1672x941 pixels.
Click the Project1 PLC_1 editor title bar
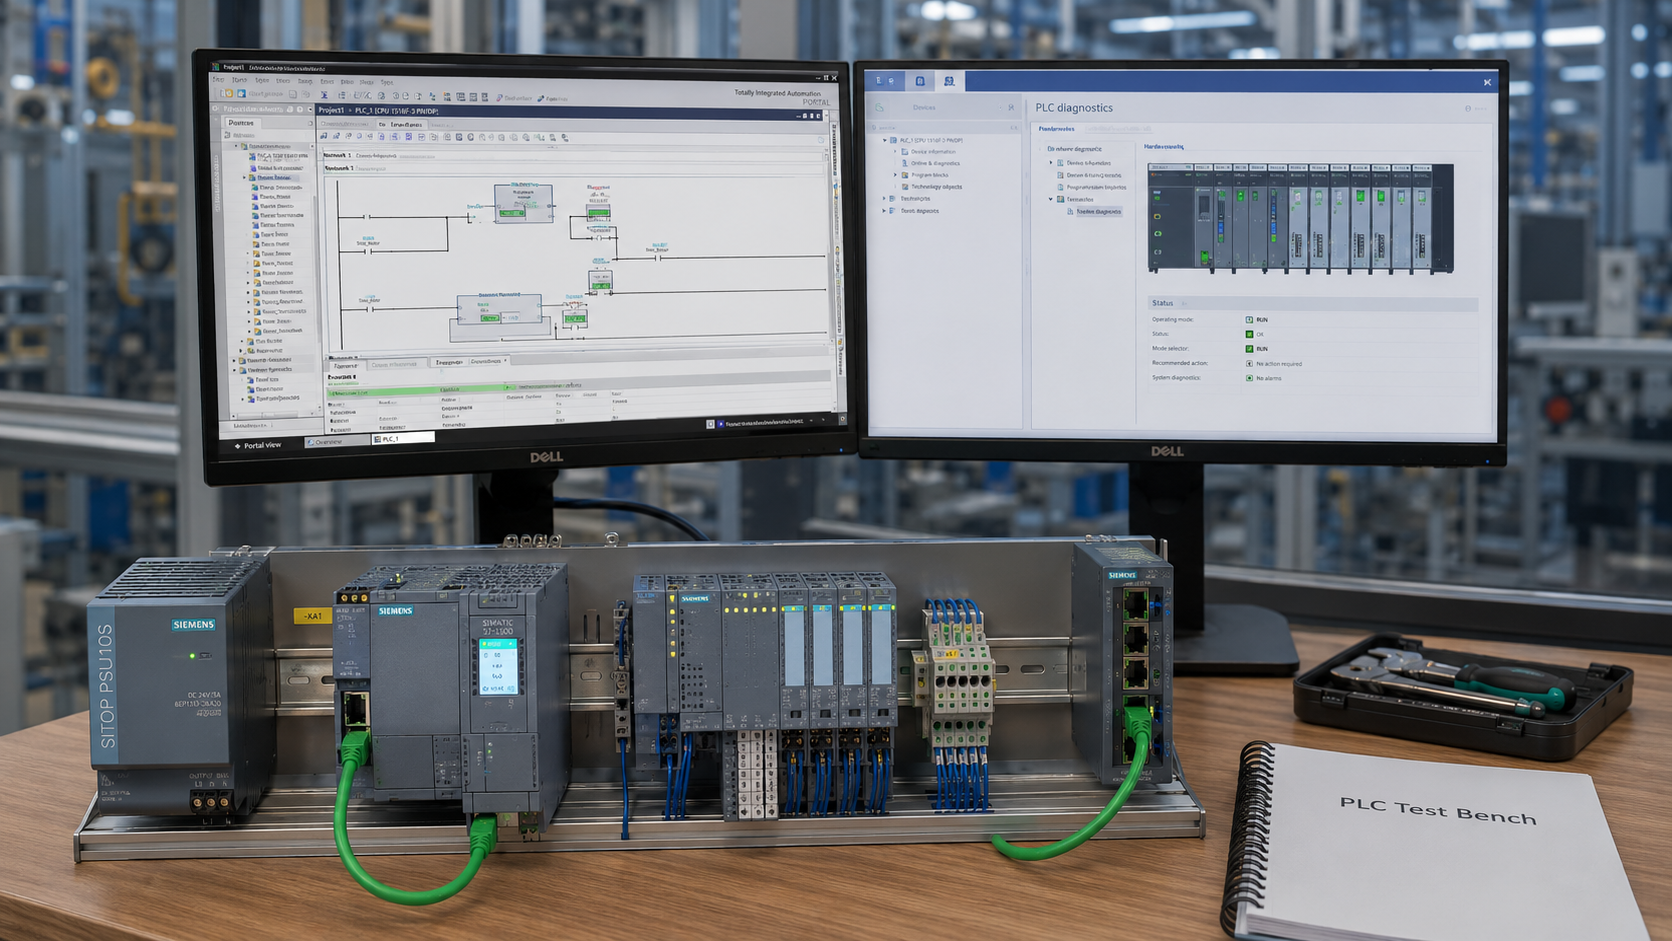[570, 112]
